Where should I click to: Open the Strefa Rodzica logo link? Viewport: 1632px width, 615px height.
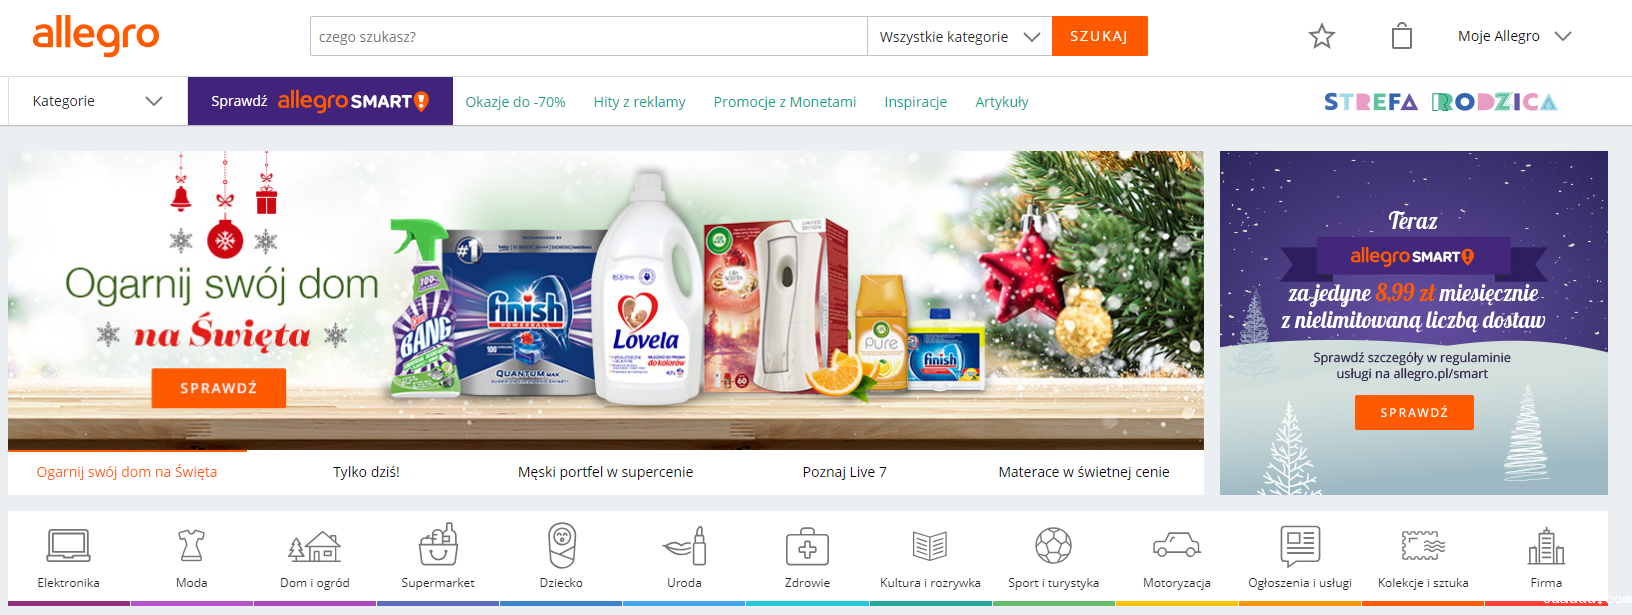tap(1440, 102)
